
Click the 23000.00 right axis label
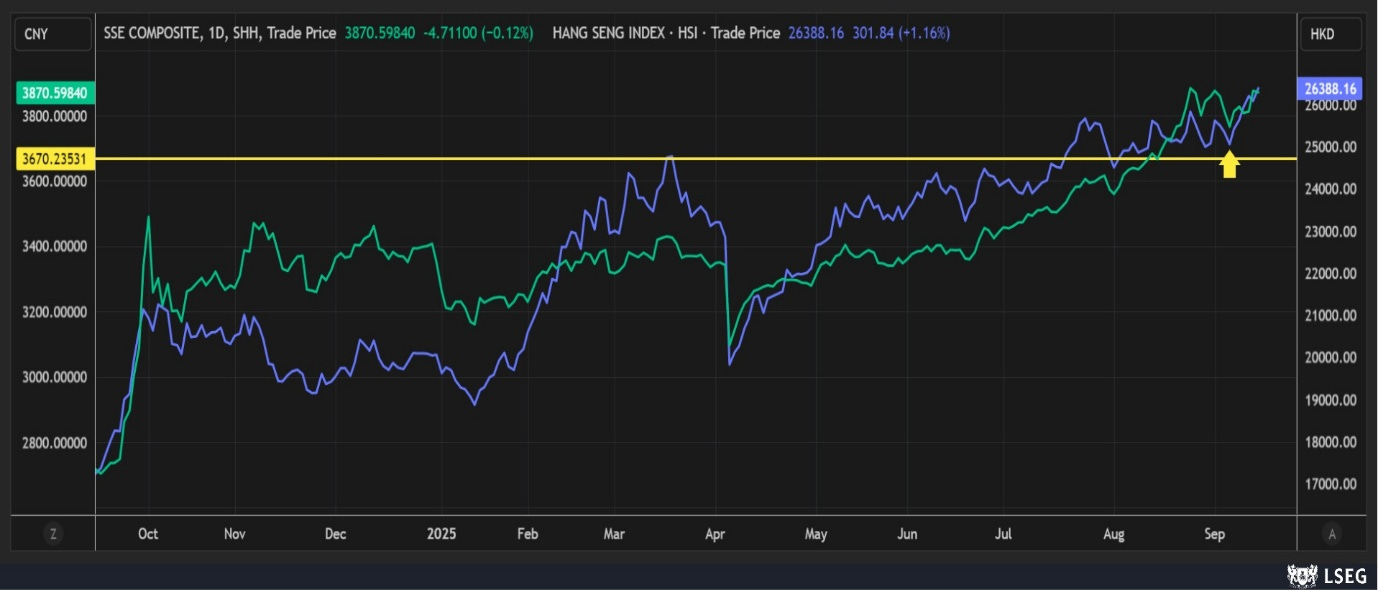click(1331, 231)
